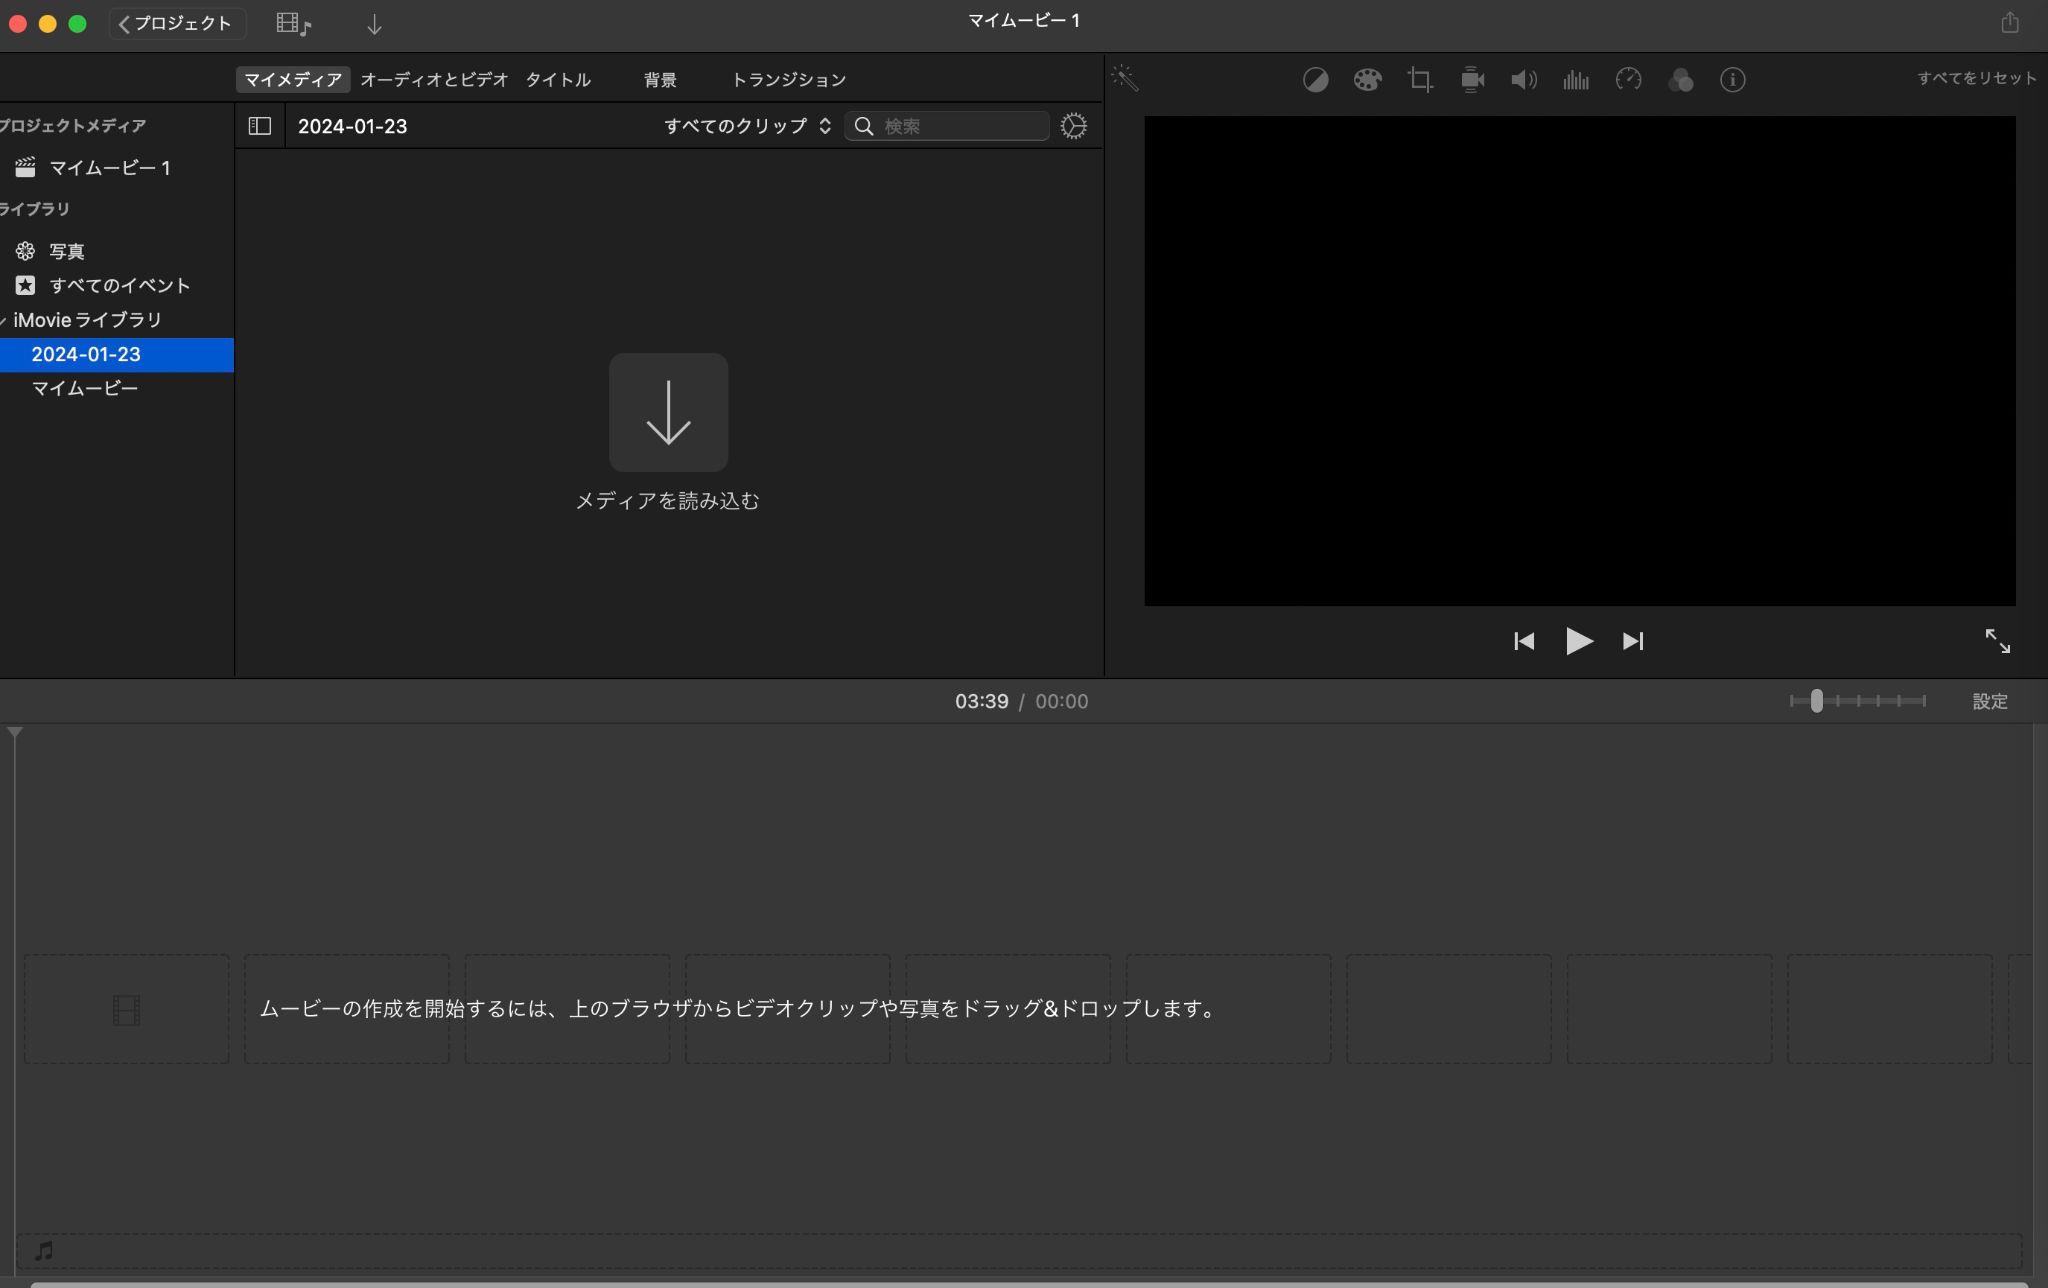2048x1288 pixels.
Task: Open browser settings gear icon
Action: click(1074, 126)
